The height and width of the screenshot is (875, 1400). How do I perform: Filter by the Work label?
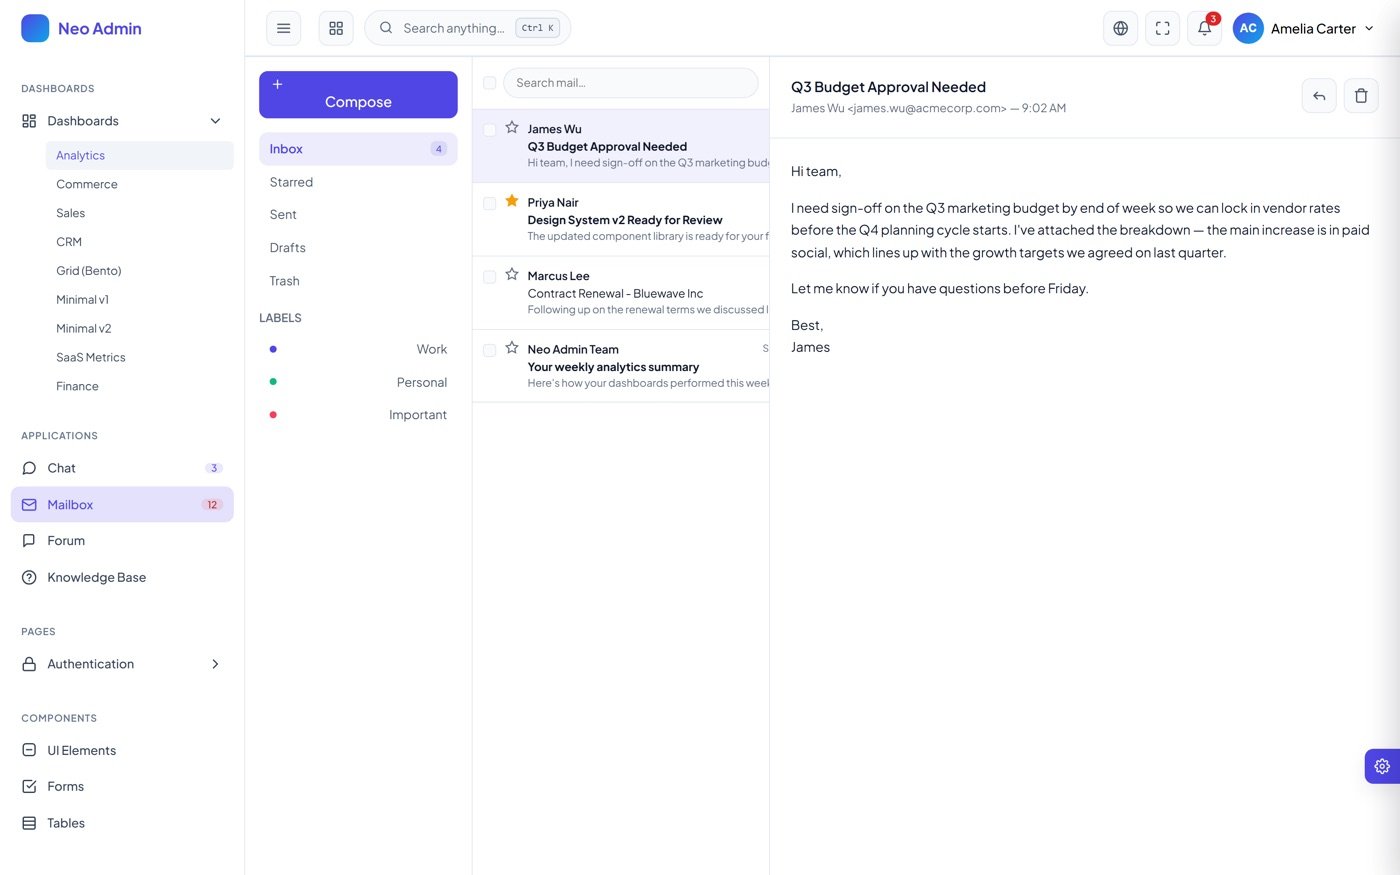(x=358, y=349)
